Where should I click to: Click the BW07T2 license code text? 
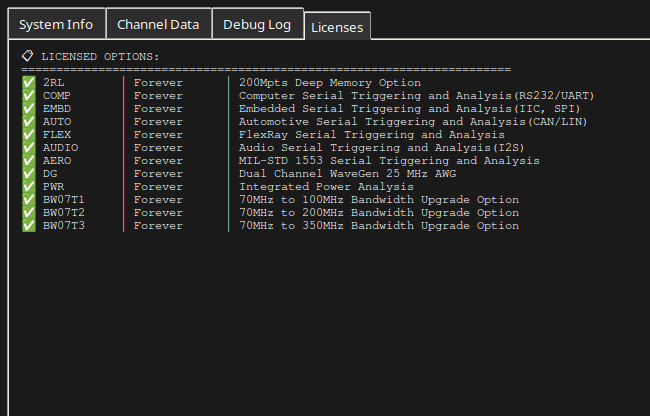(64, 213)
